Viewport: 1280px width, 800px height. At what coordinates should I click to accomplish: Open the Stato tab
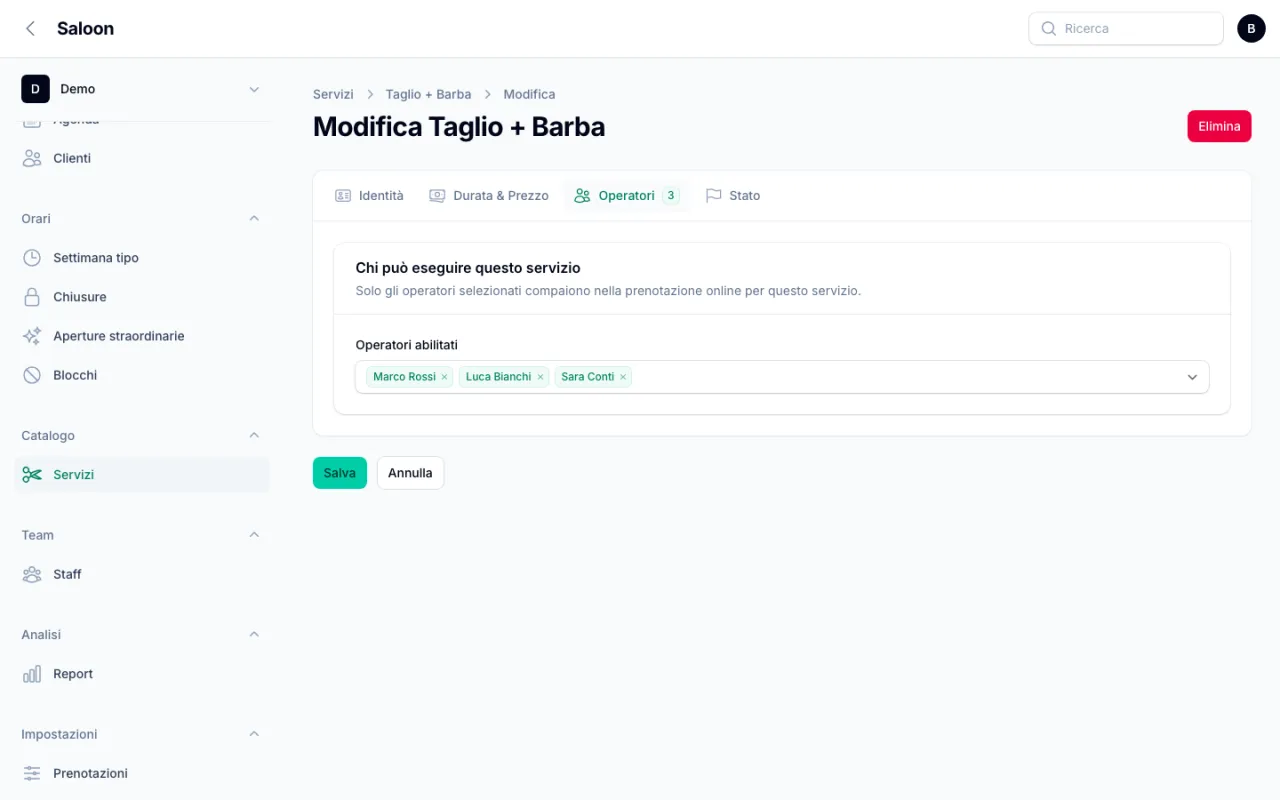pos(733,196)
